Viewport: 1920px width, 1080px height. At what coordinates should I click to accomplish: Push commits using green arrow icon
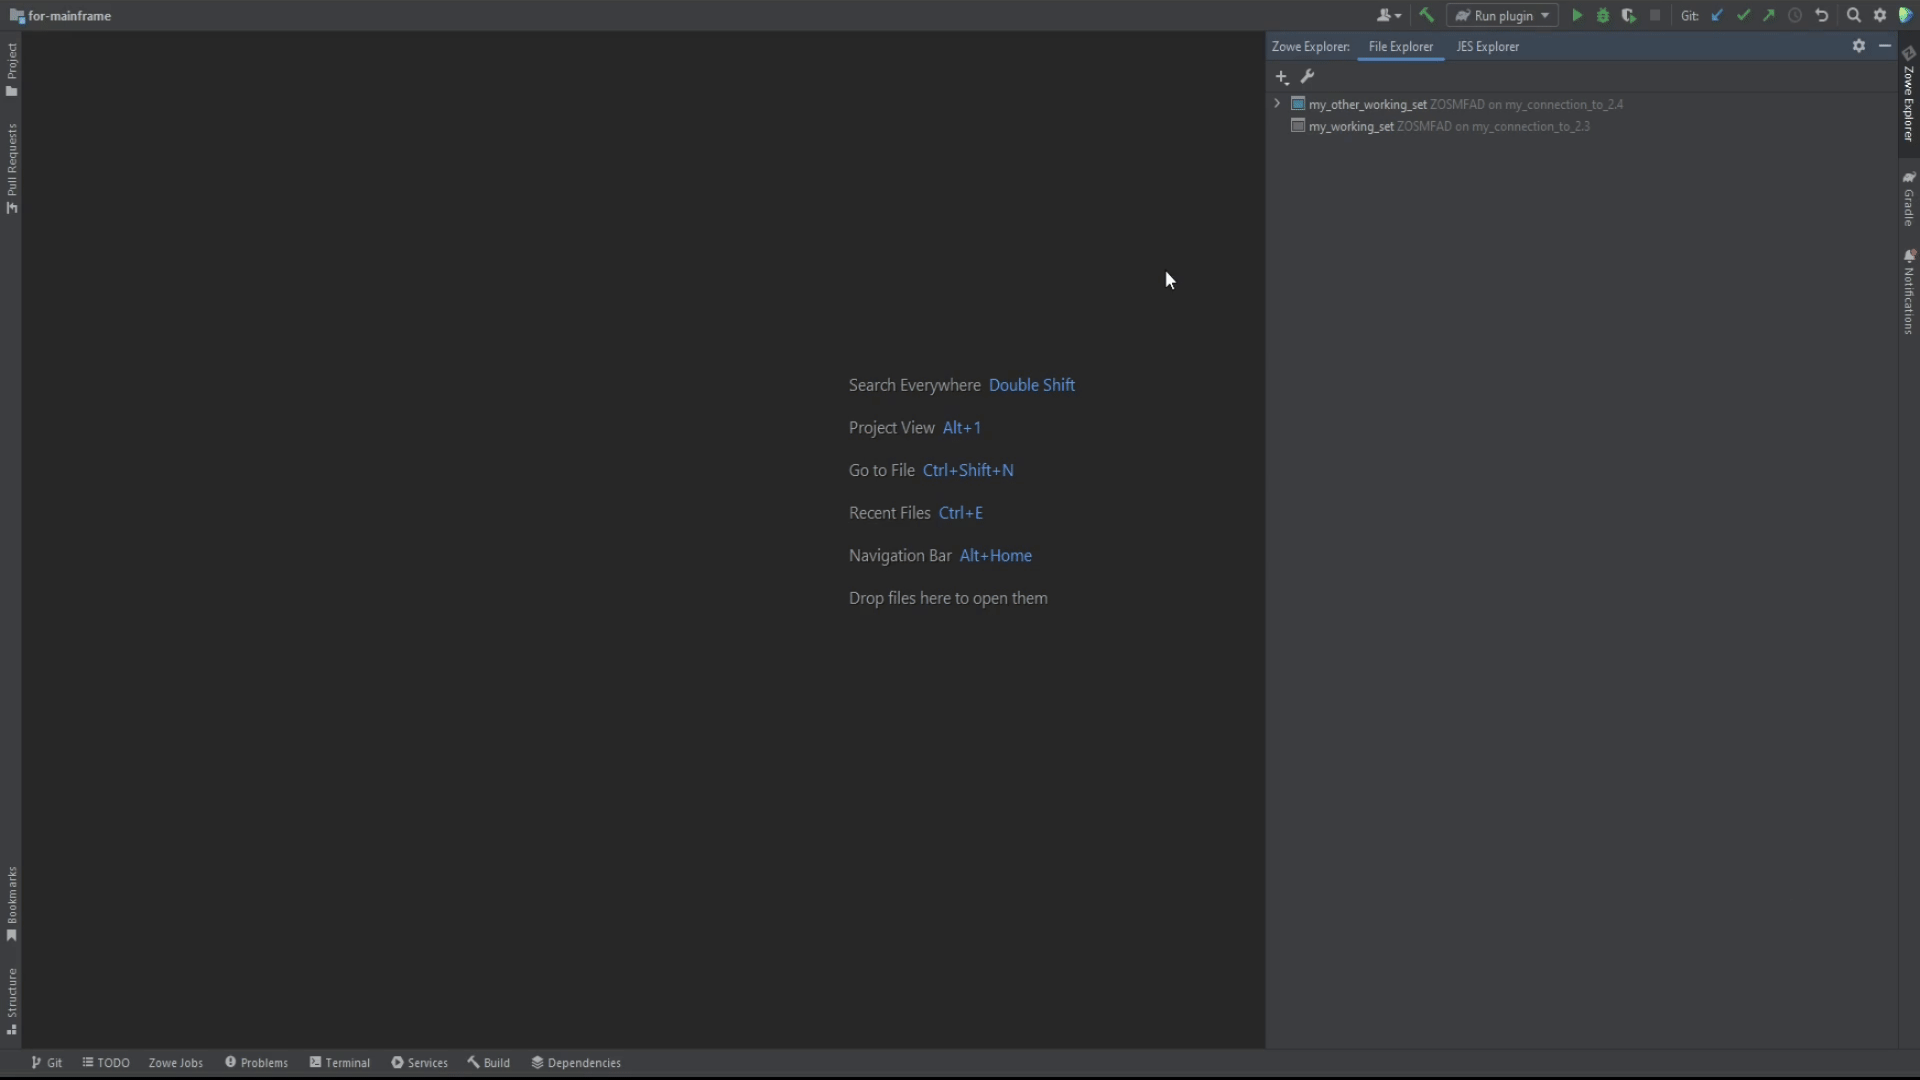(x=1769, y=16)
